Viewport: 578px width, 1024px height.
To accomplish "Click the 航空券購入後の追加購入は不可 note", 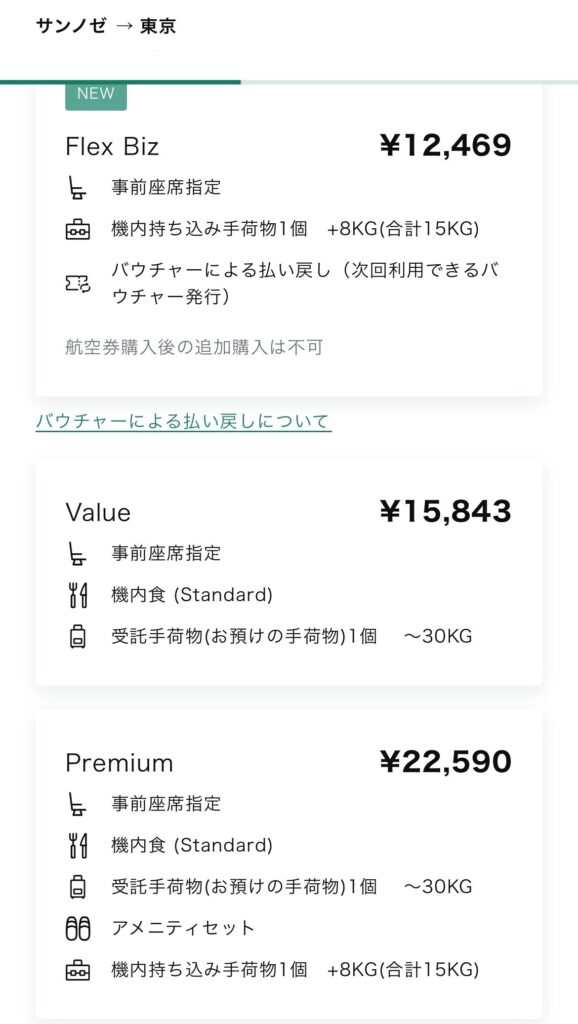I will click(x=195, y=347).
